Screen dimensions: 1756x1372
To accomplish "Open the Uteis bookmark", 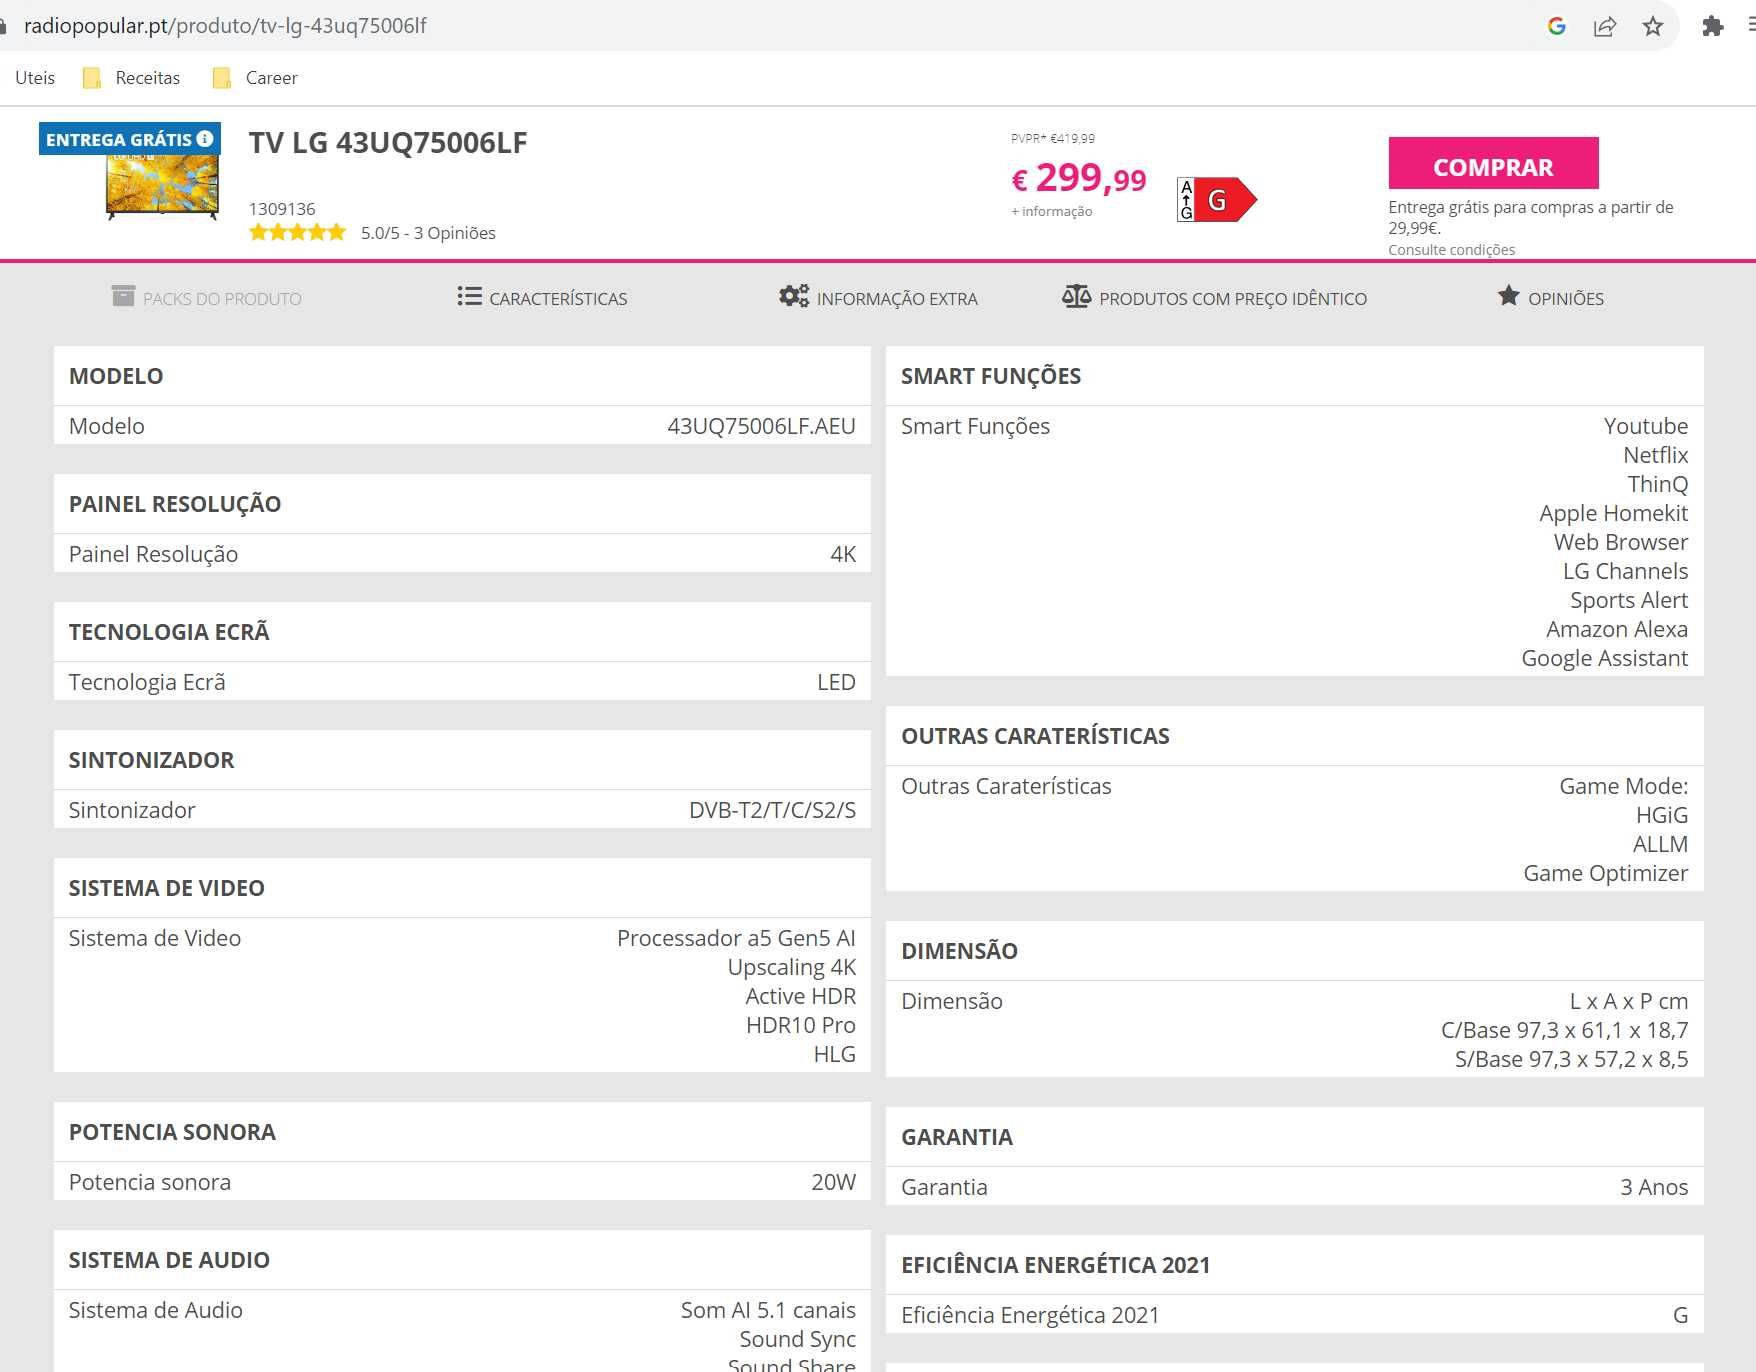I will (35, 78).
